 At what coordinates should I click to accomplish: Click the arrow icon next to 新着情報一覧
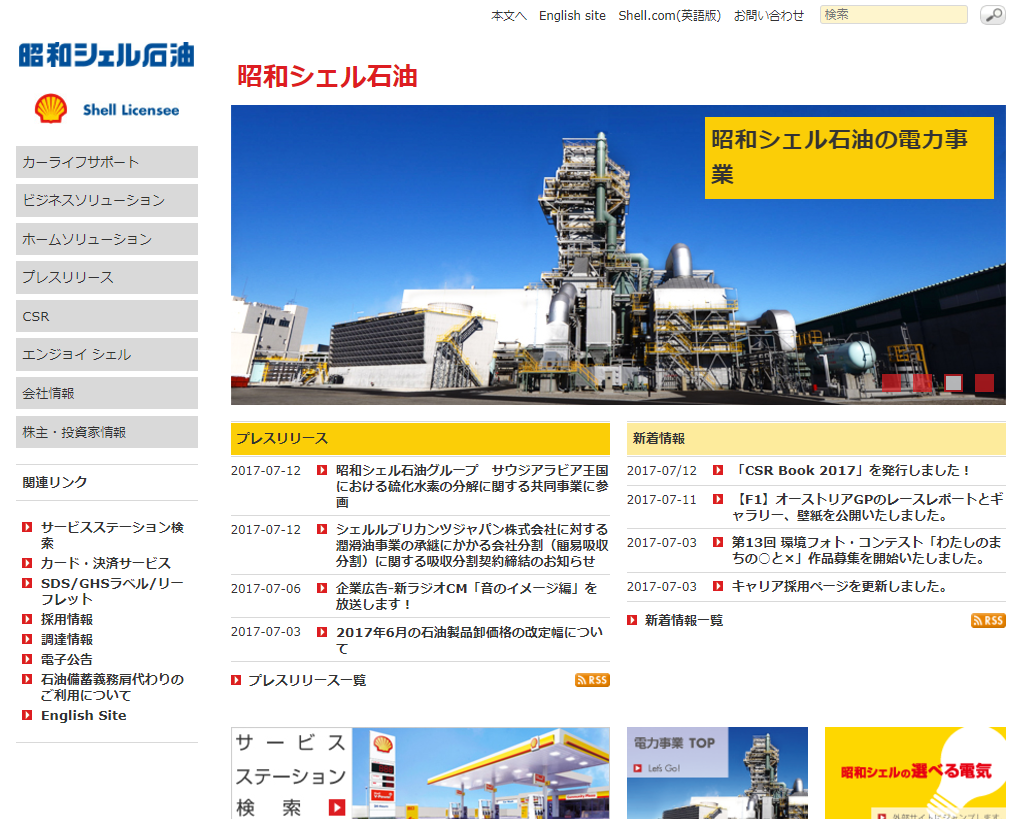632,621
